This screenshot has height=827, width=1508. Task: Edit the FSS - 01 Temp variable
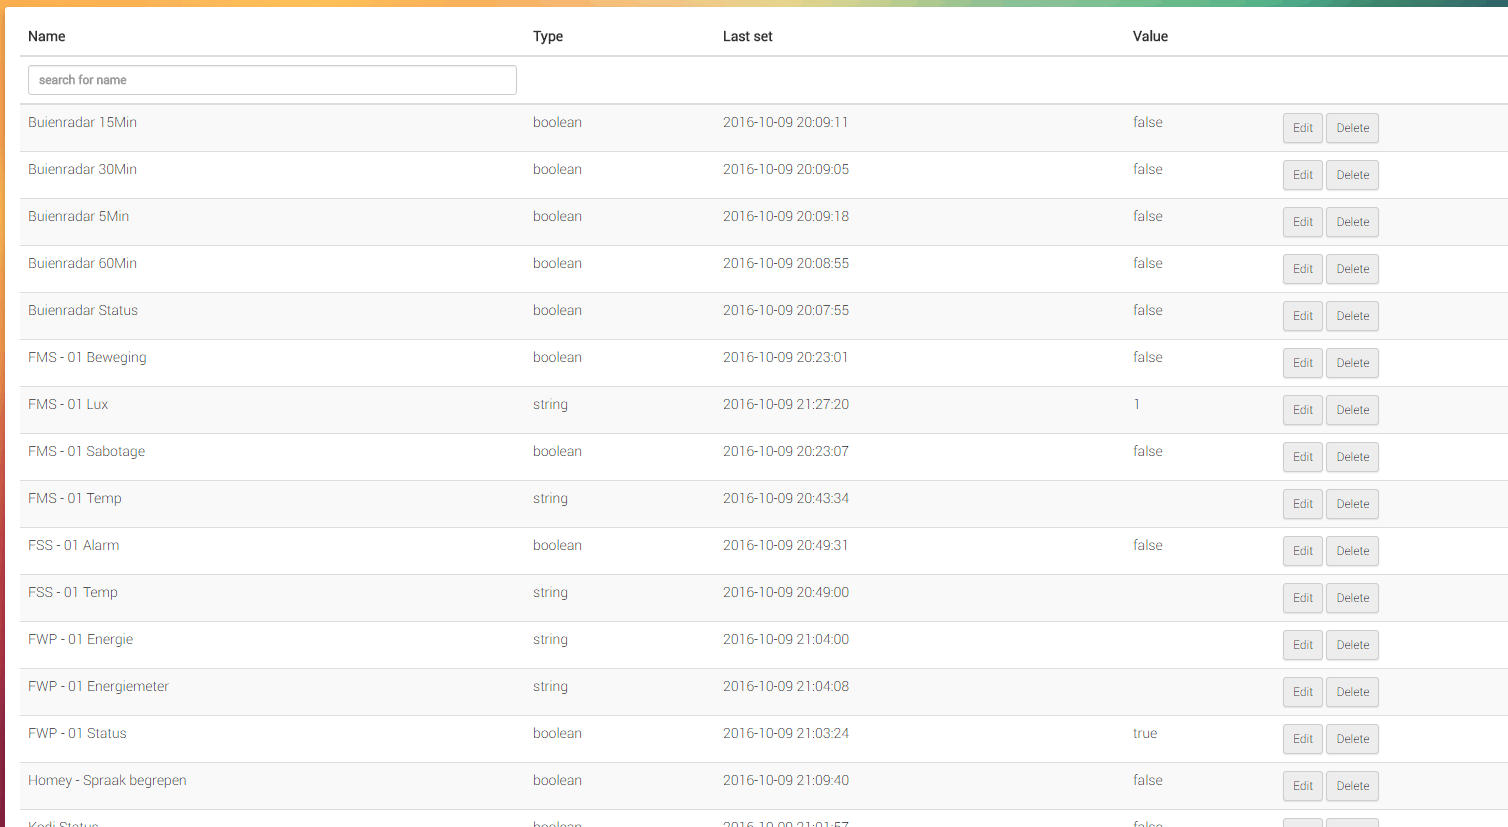(1303, 598)
